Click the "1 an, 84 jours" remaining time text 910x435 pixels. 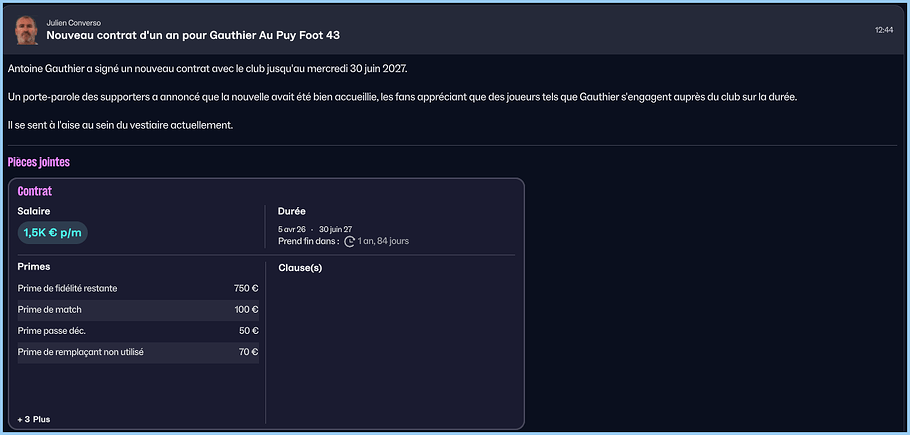tap(383, 241)
